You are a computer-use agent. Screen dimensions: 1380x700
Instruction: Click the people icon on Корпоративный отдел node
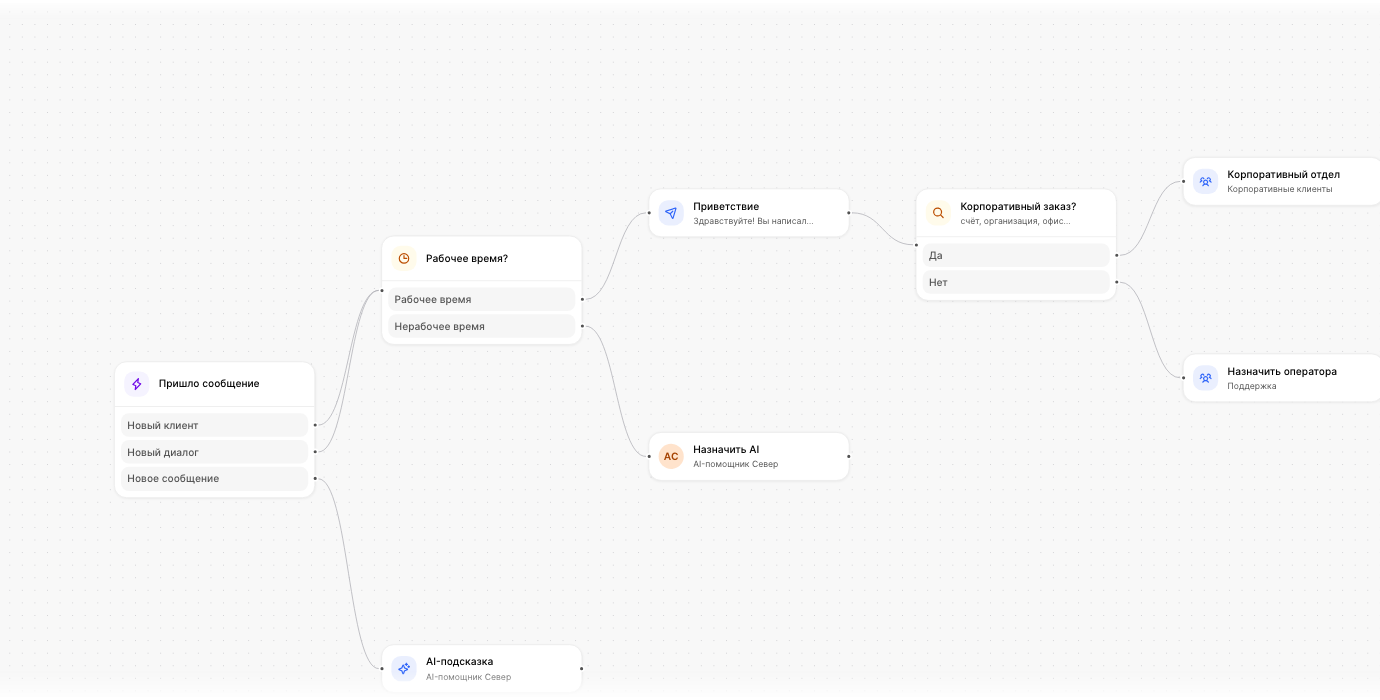[x=1205, y=181]
